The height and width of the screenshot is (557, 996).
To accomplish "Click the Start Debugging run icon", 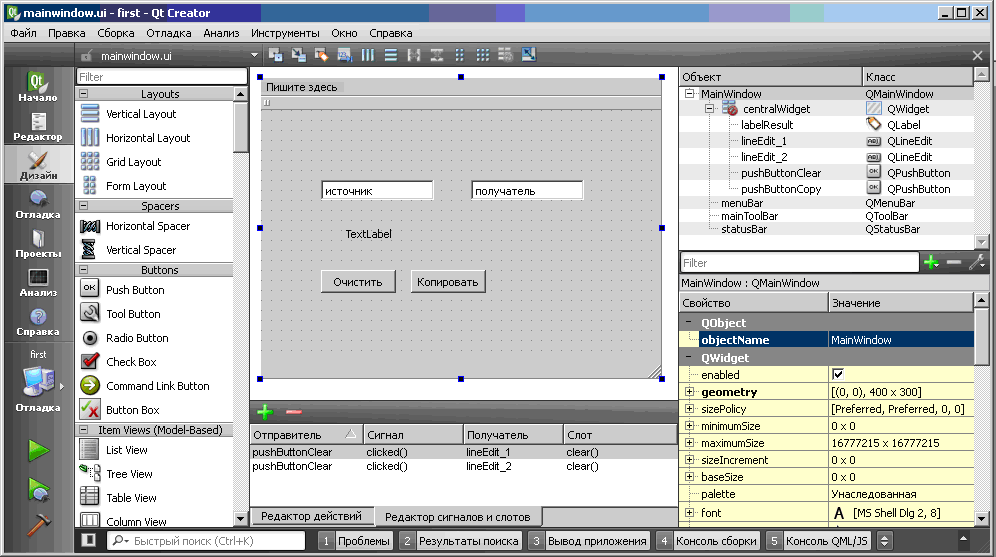I will (38, 490).
